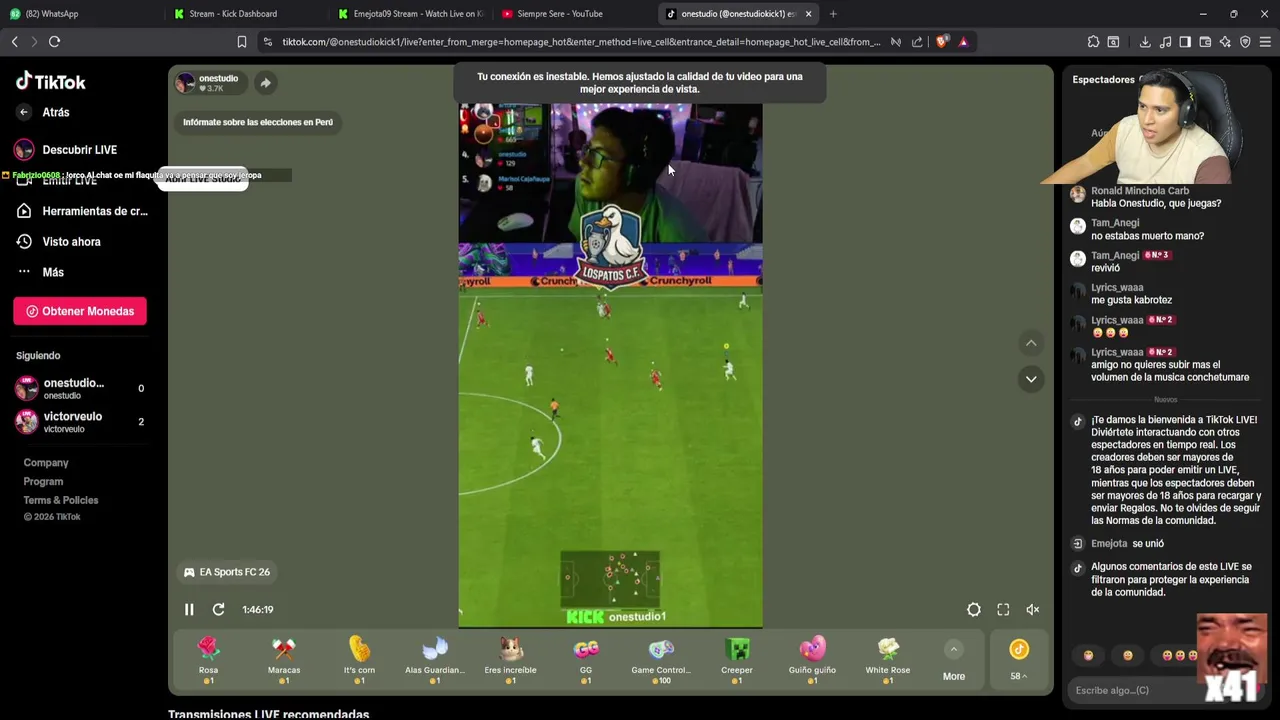1280x720 pixels.
Task: Open Brave Rewards triangle icon
Action: 963,42
